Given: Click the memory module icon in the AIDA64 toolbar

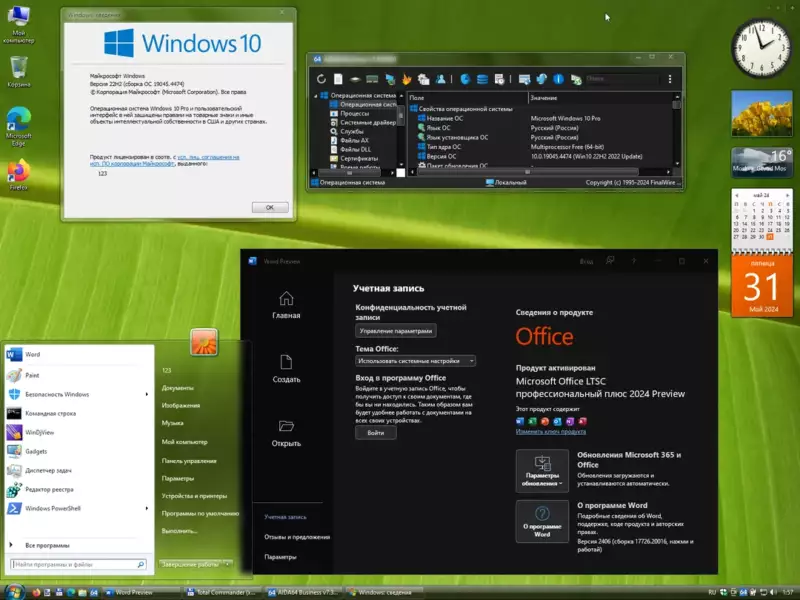Looking at the screenshot, I should point(372,79).
